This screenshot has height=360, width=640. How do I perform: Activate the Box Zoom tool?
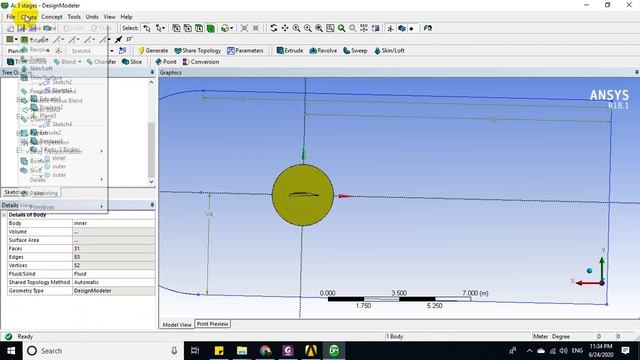pos(307,28)
